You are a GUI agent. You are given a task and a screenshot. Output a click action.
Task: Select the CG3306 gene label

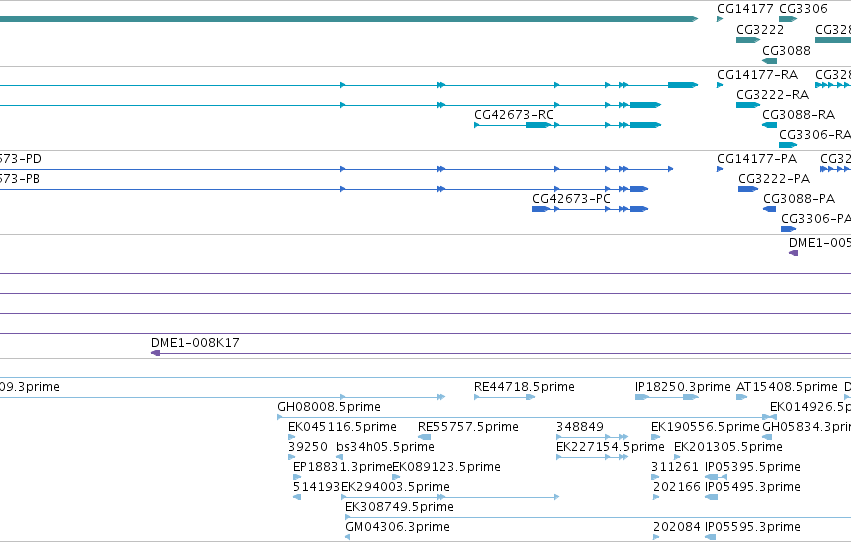(803, 9)
